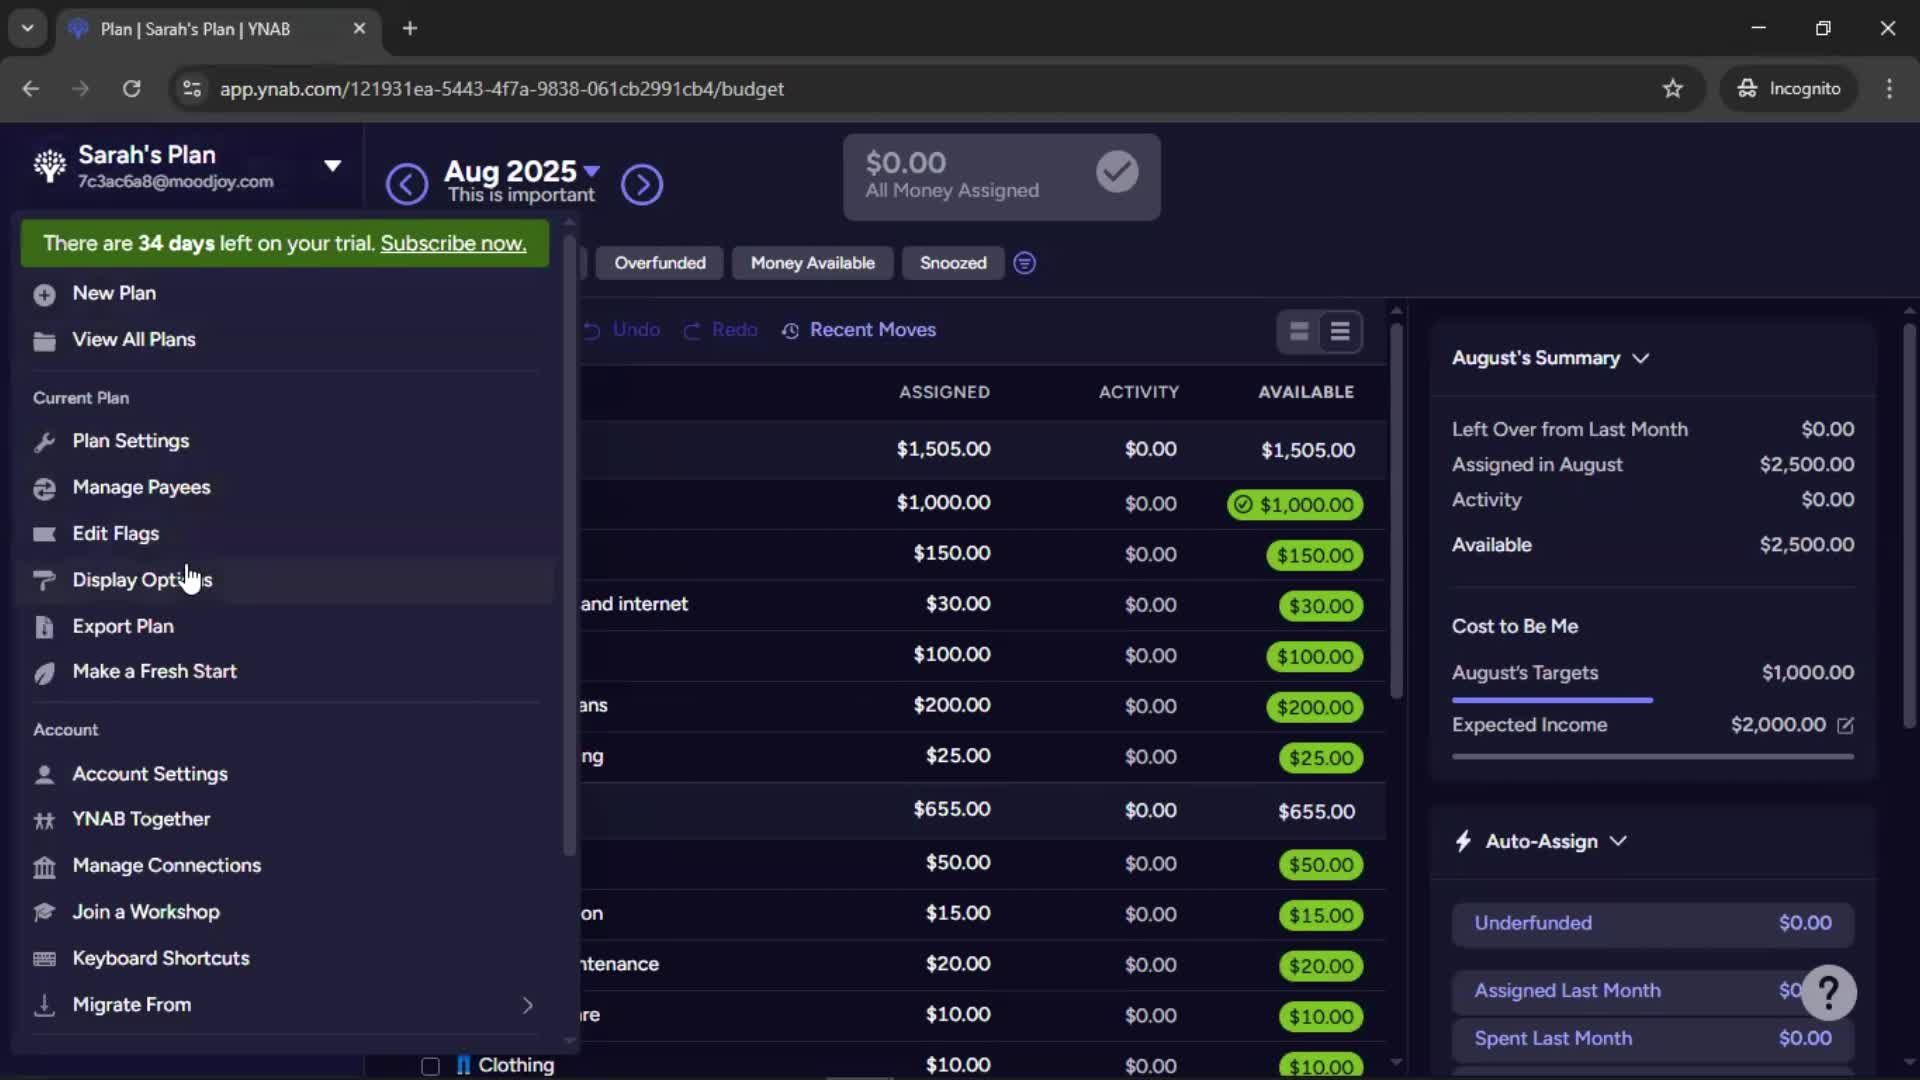
Task: Click the Join a Workshop graduation cap icon
Action: pos(44,912)
